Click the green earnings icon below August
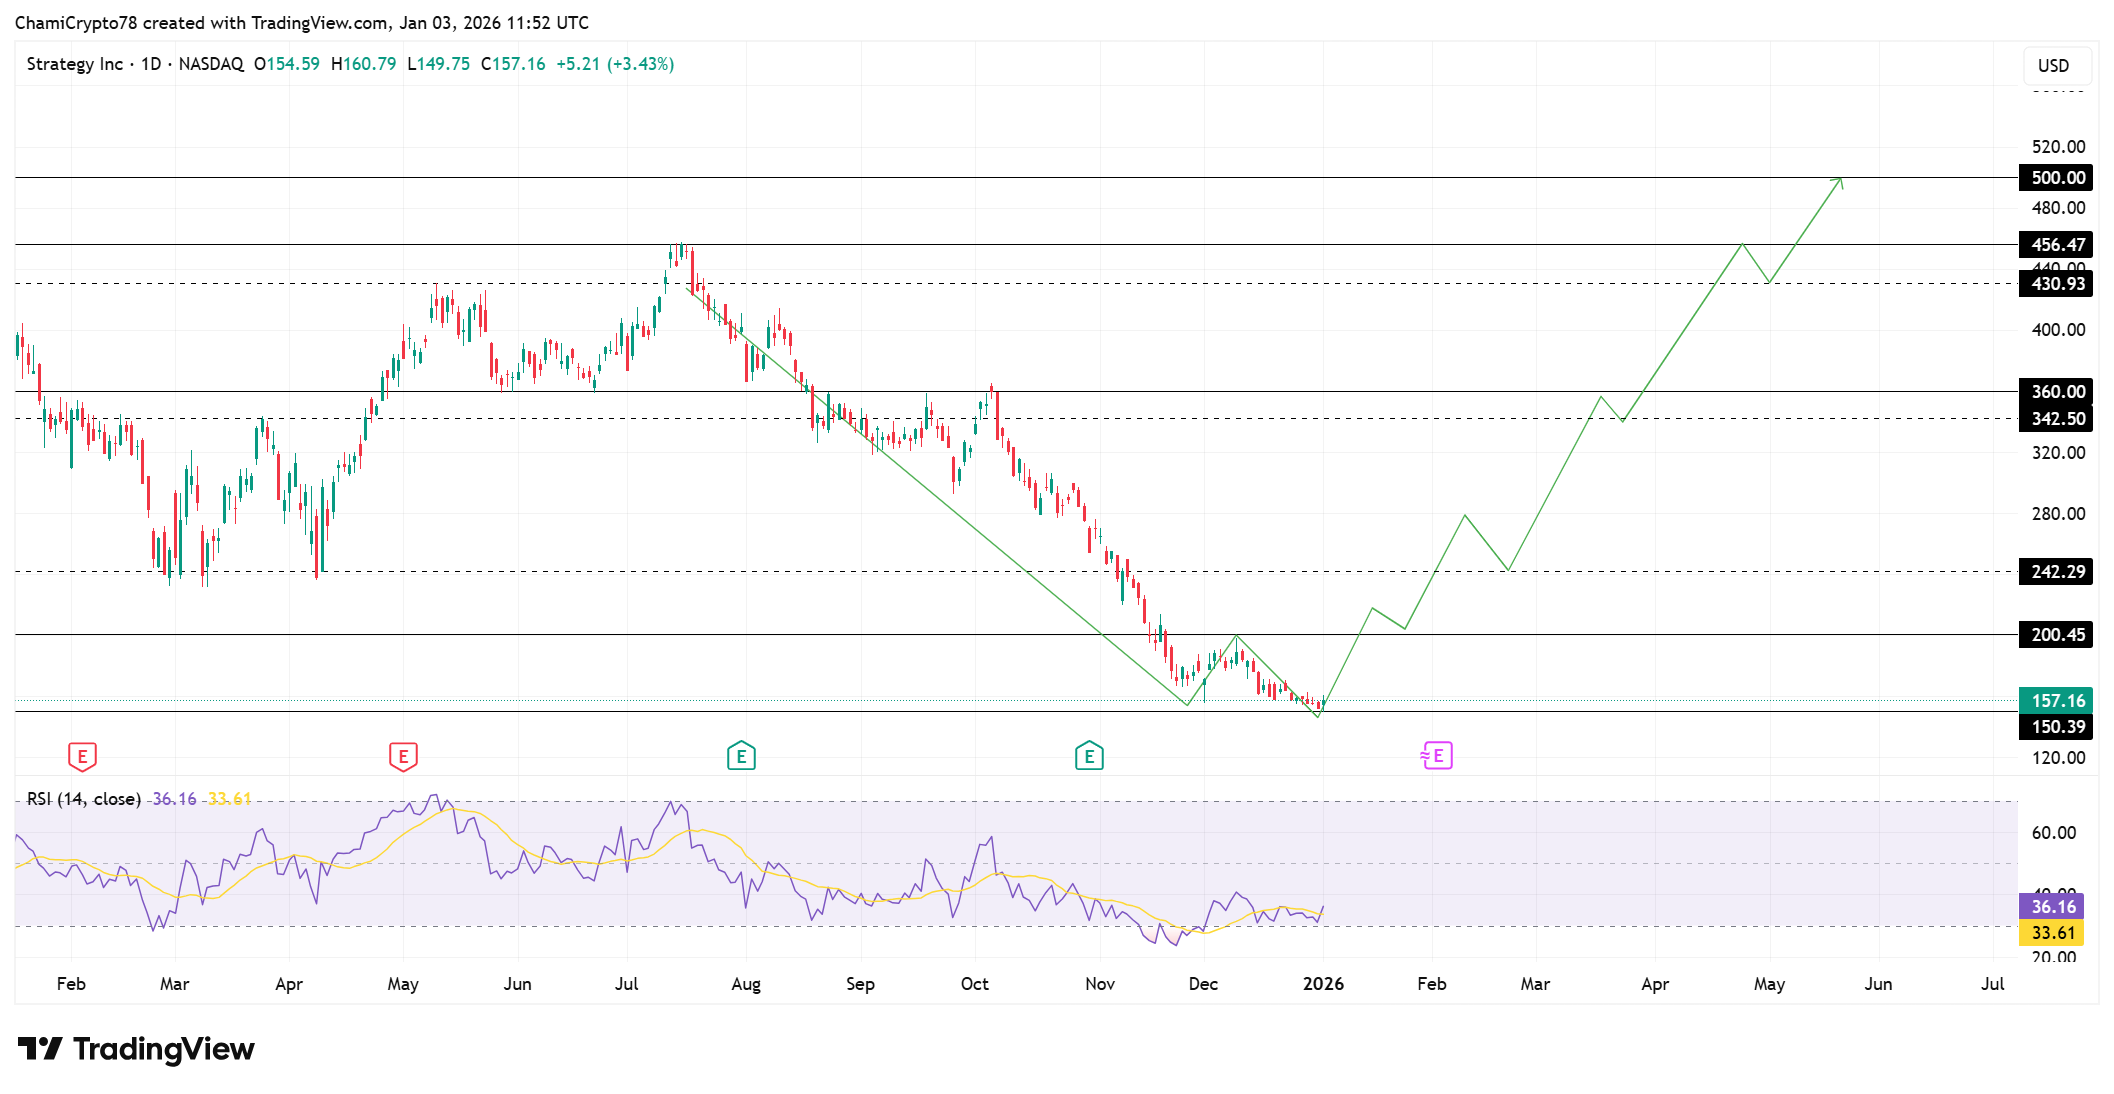This screenshot has height=1094, width=2114. pos(740,757)
